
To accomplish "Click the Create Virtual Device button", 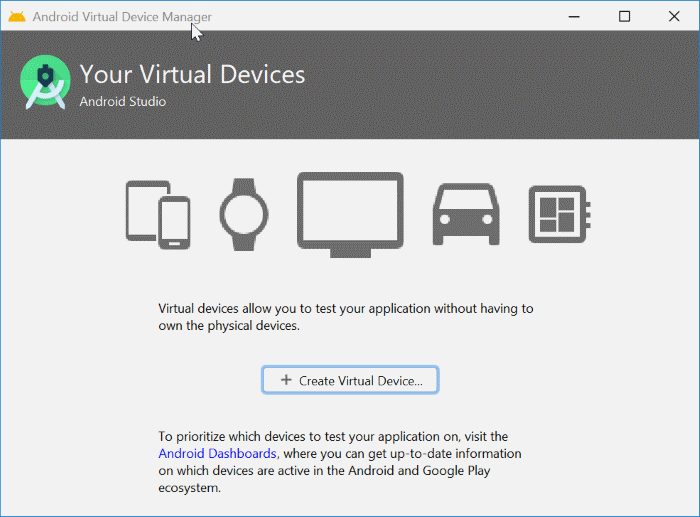I will (x=350, y=380).
